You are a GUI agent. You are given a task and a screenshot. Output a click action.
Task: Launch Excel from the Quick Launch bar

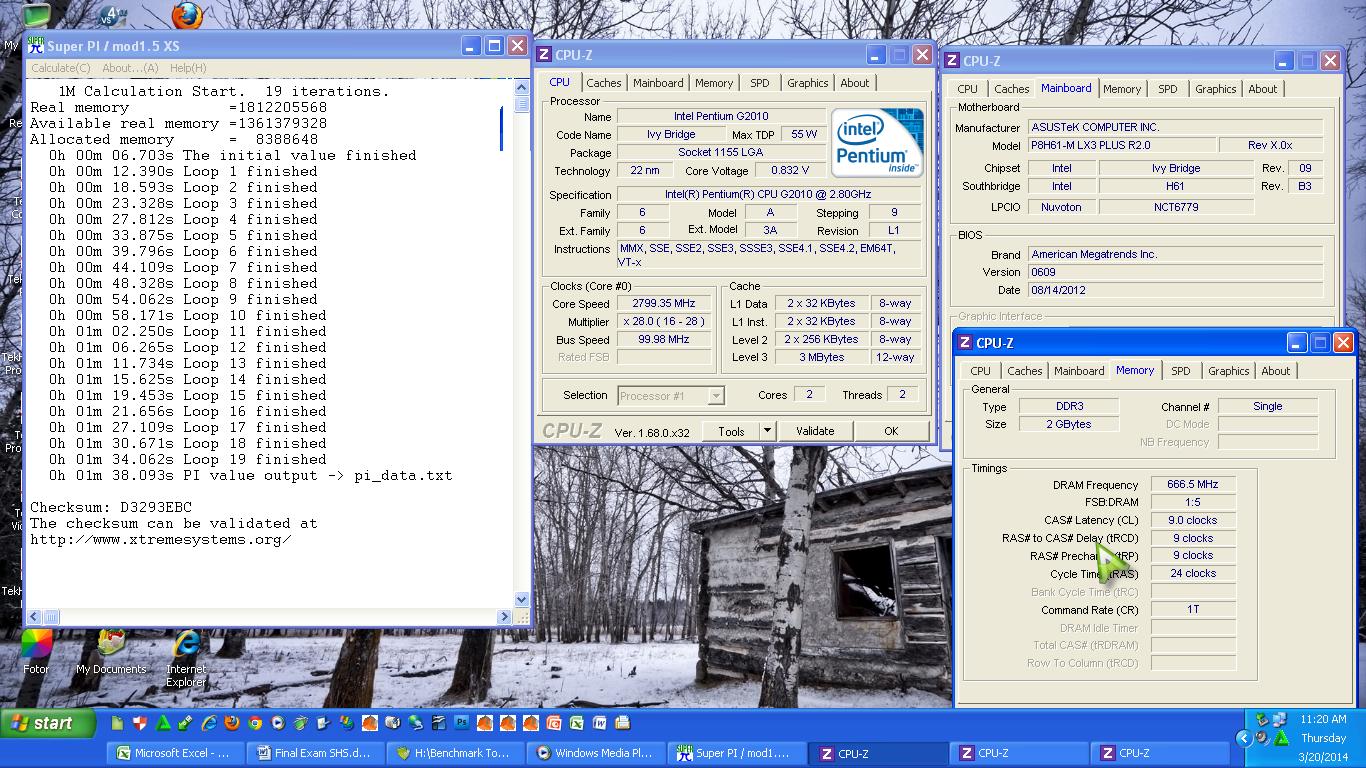coord(576,723)
